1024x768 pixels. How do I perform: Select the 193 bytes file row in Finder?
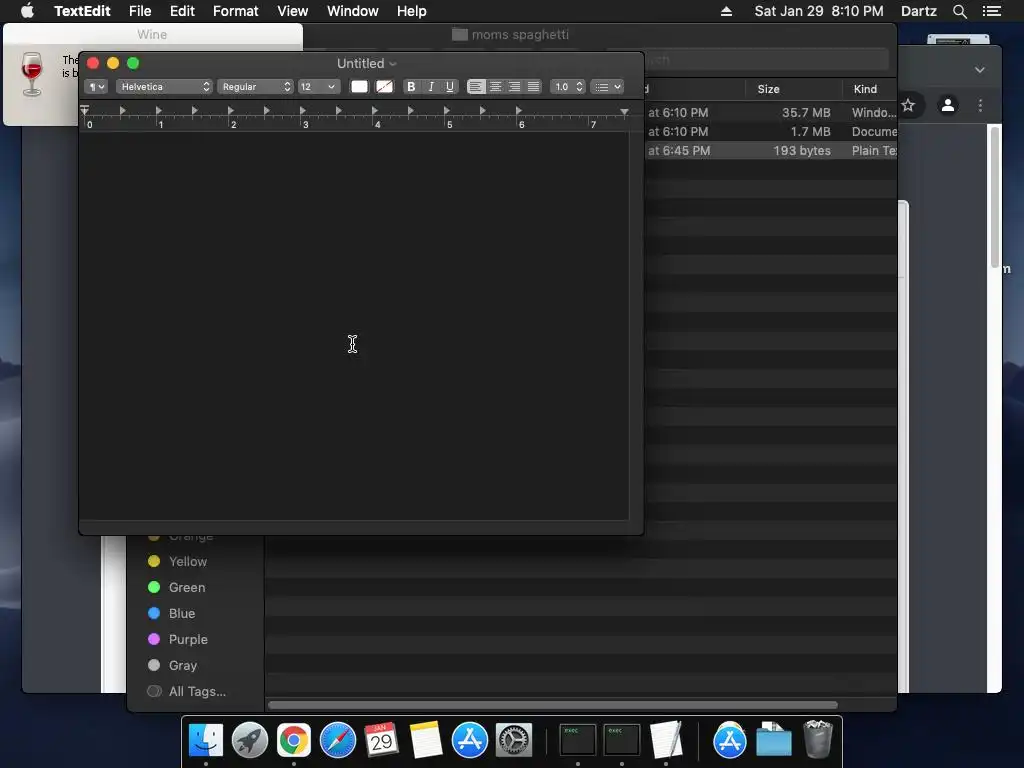771,150
